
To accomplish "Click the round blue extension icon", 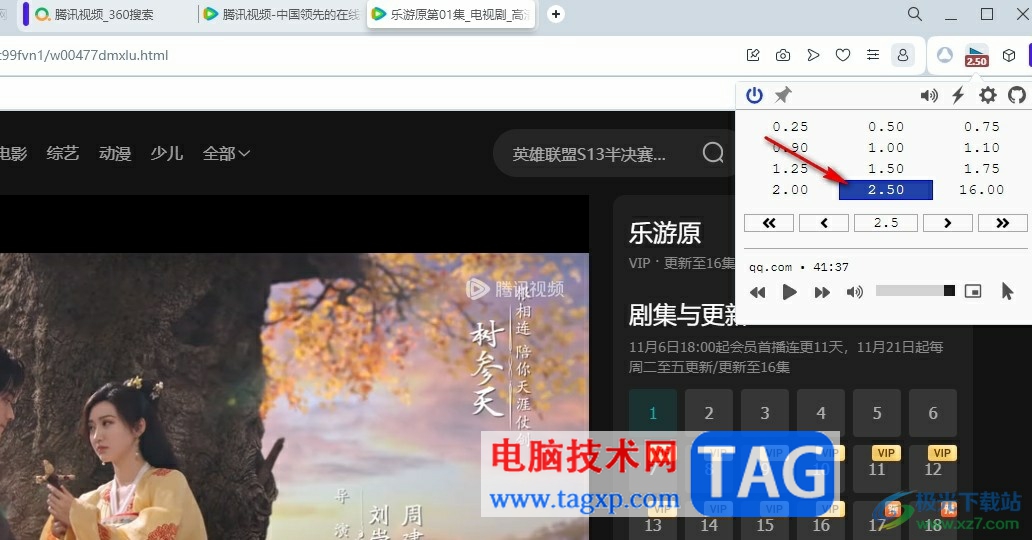I will [944, 55].
